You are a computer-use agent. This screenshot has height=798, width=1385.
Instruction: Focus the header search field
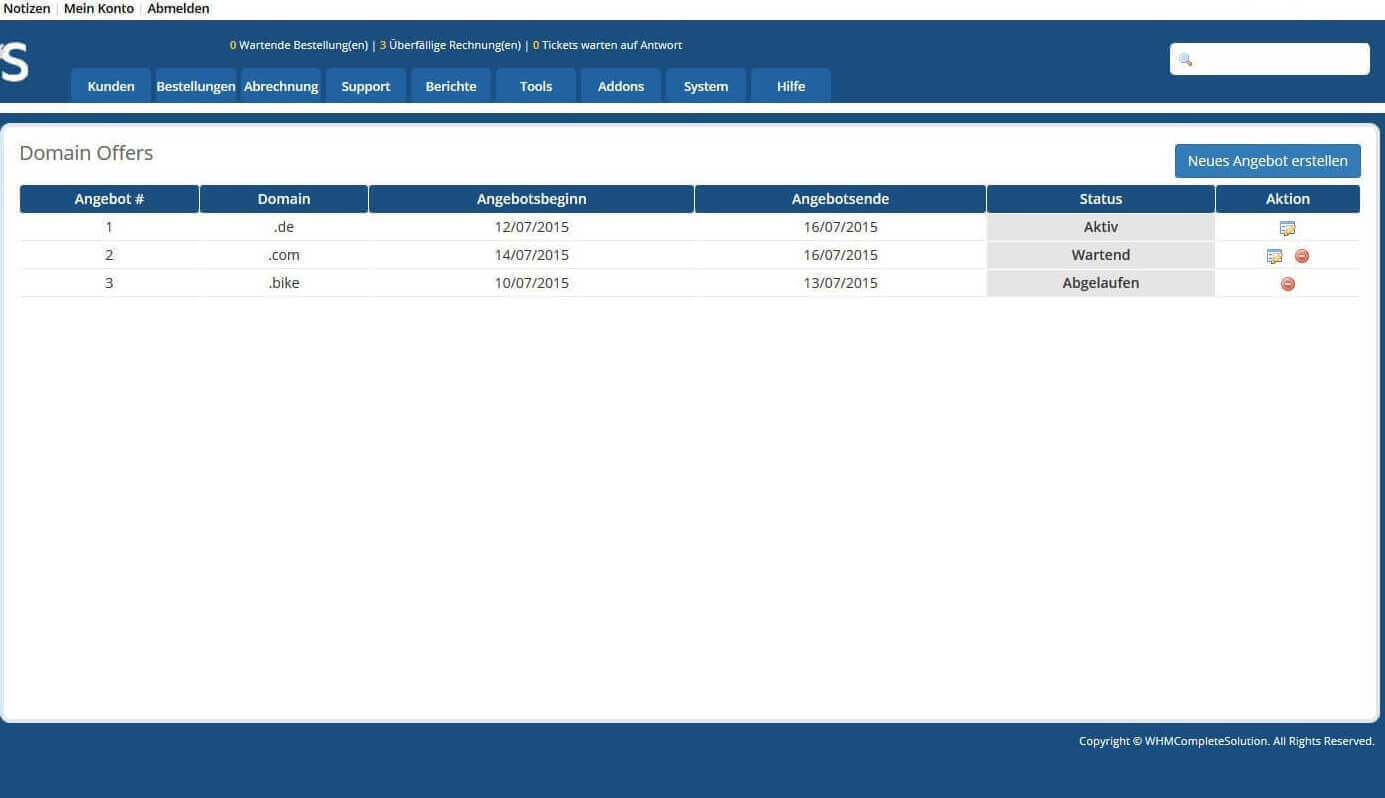(x=1280, y=60)
